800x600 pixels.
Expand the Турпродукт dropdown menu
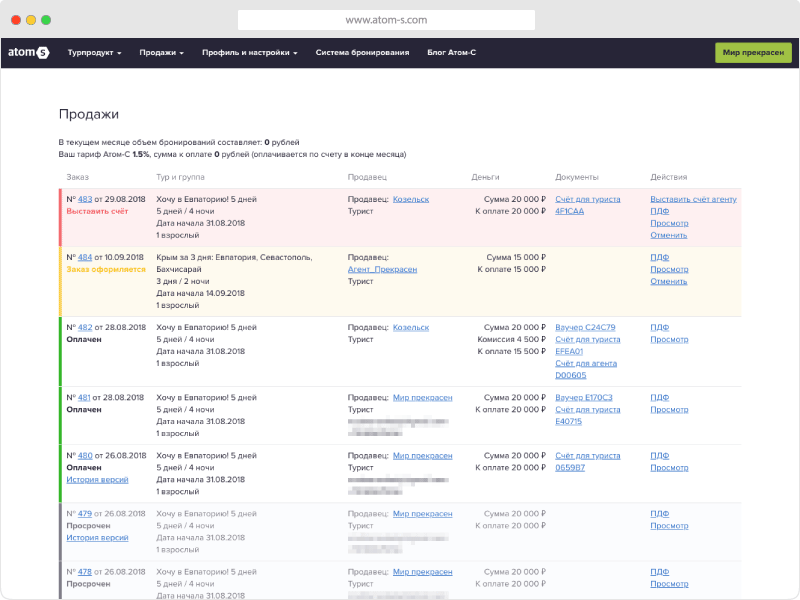(x=94, y=53)
